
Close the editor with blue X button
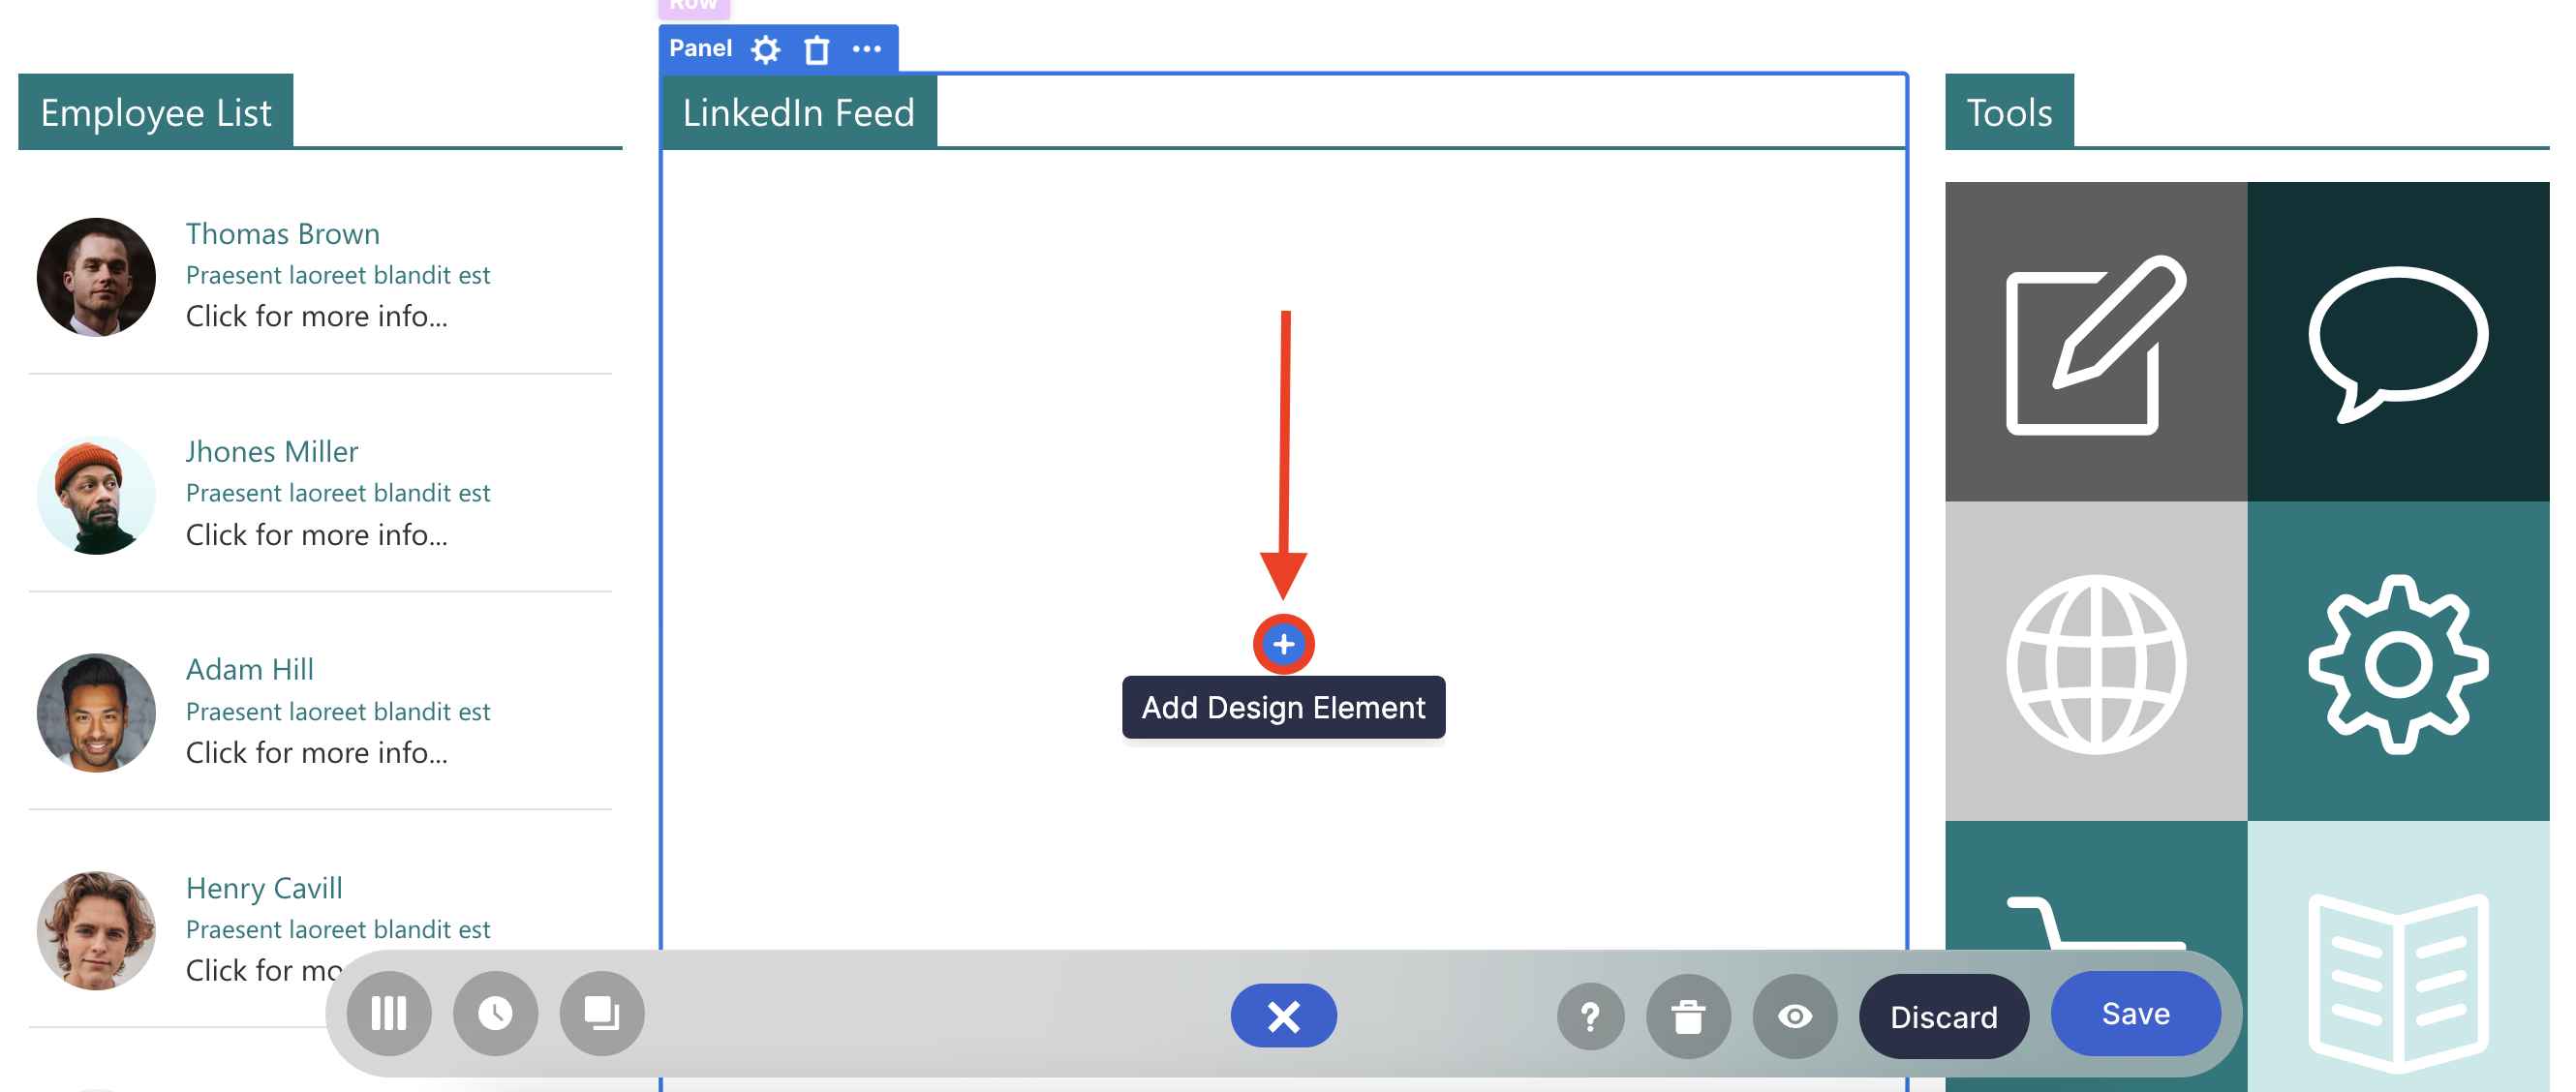1283,1016
